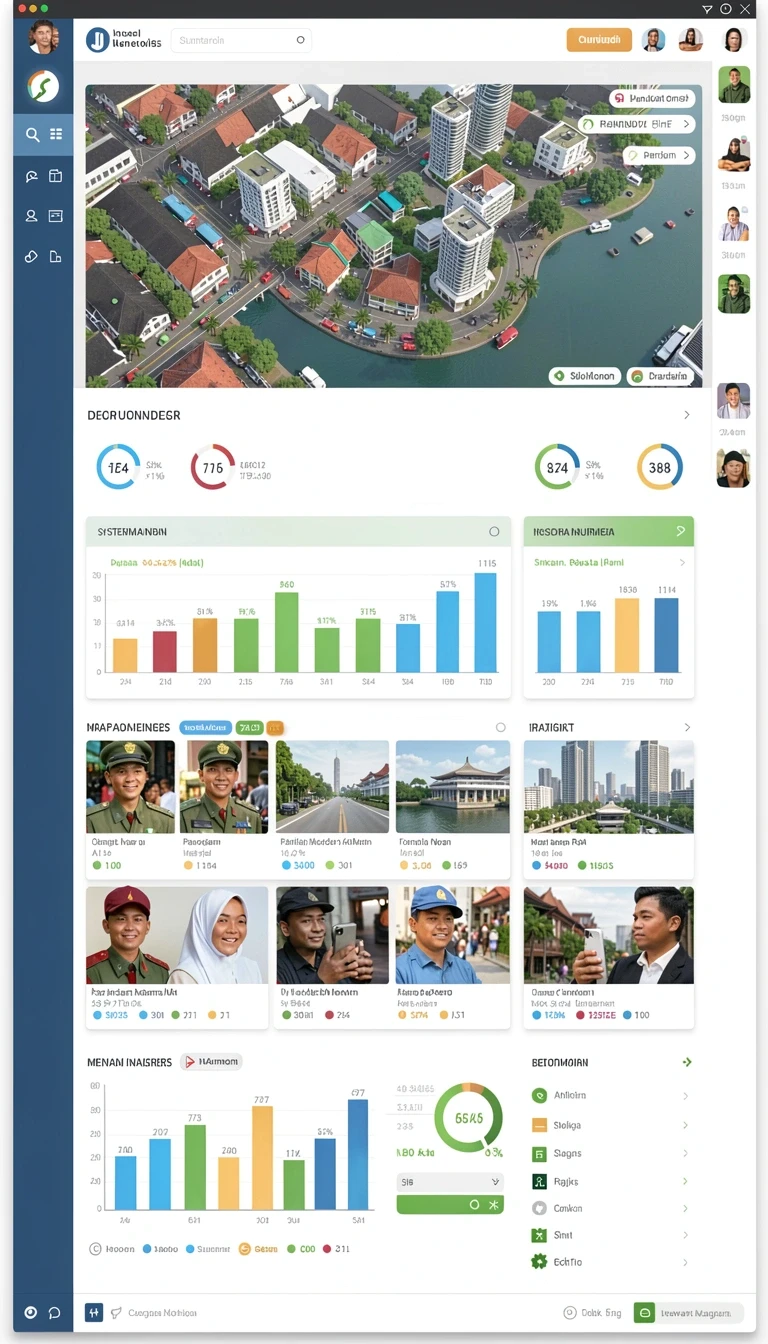The image size is (768, 1344).
Task: Expand the Echflo row chevron
Action: point(685,1263)
